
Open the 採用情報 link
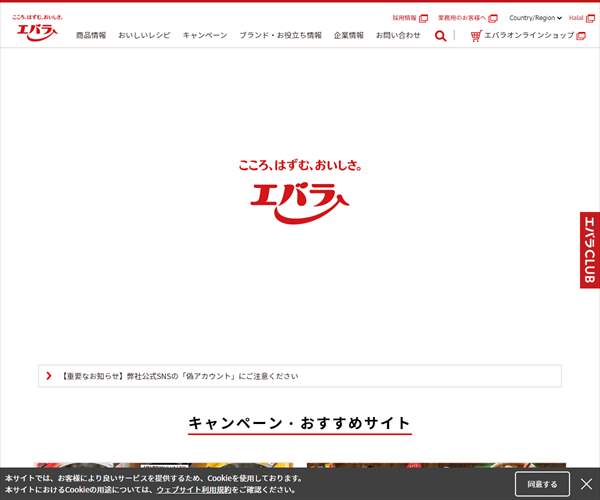click(410, 18)
